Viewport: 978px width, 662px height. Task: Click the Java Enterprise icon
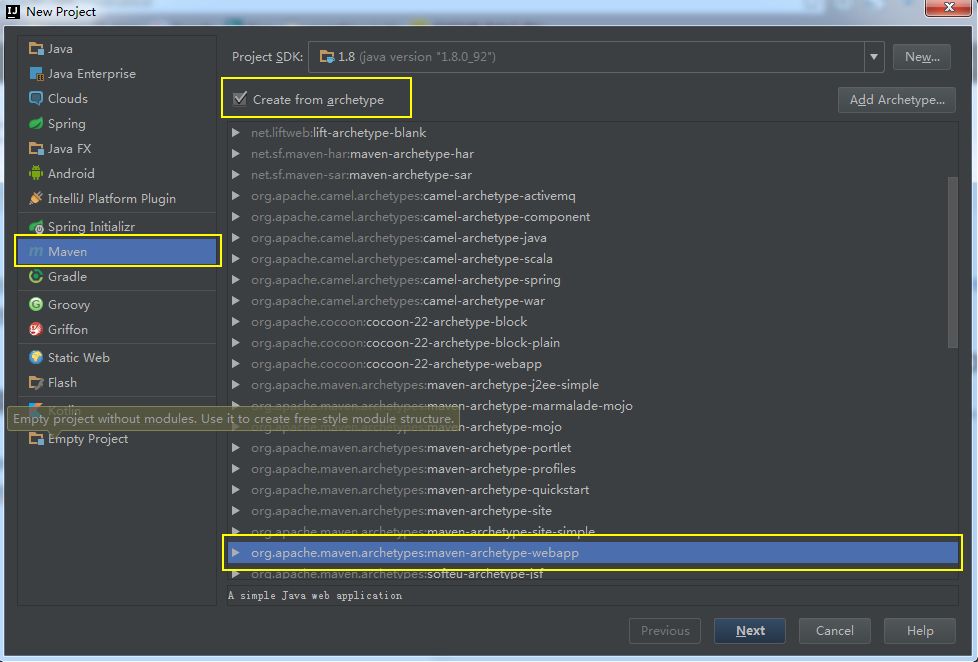[x=36, y=74]
